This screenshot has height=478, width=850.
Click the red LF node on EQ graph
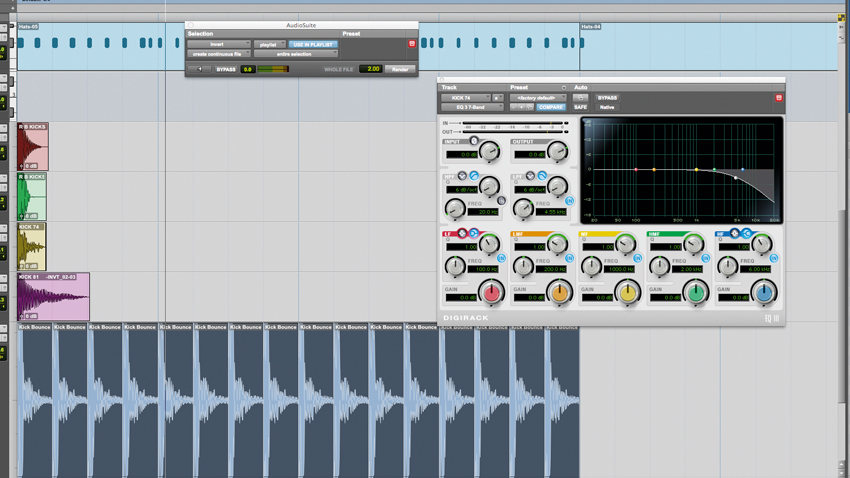tap(636, 170)
